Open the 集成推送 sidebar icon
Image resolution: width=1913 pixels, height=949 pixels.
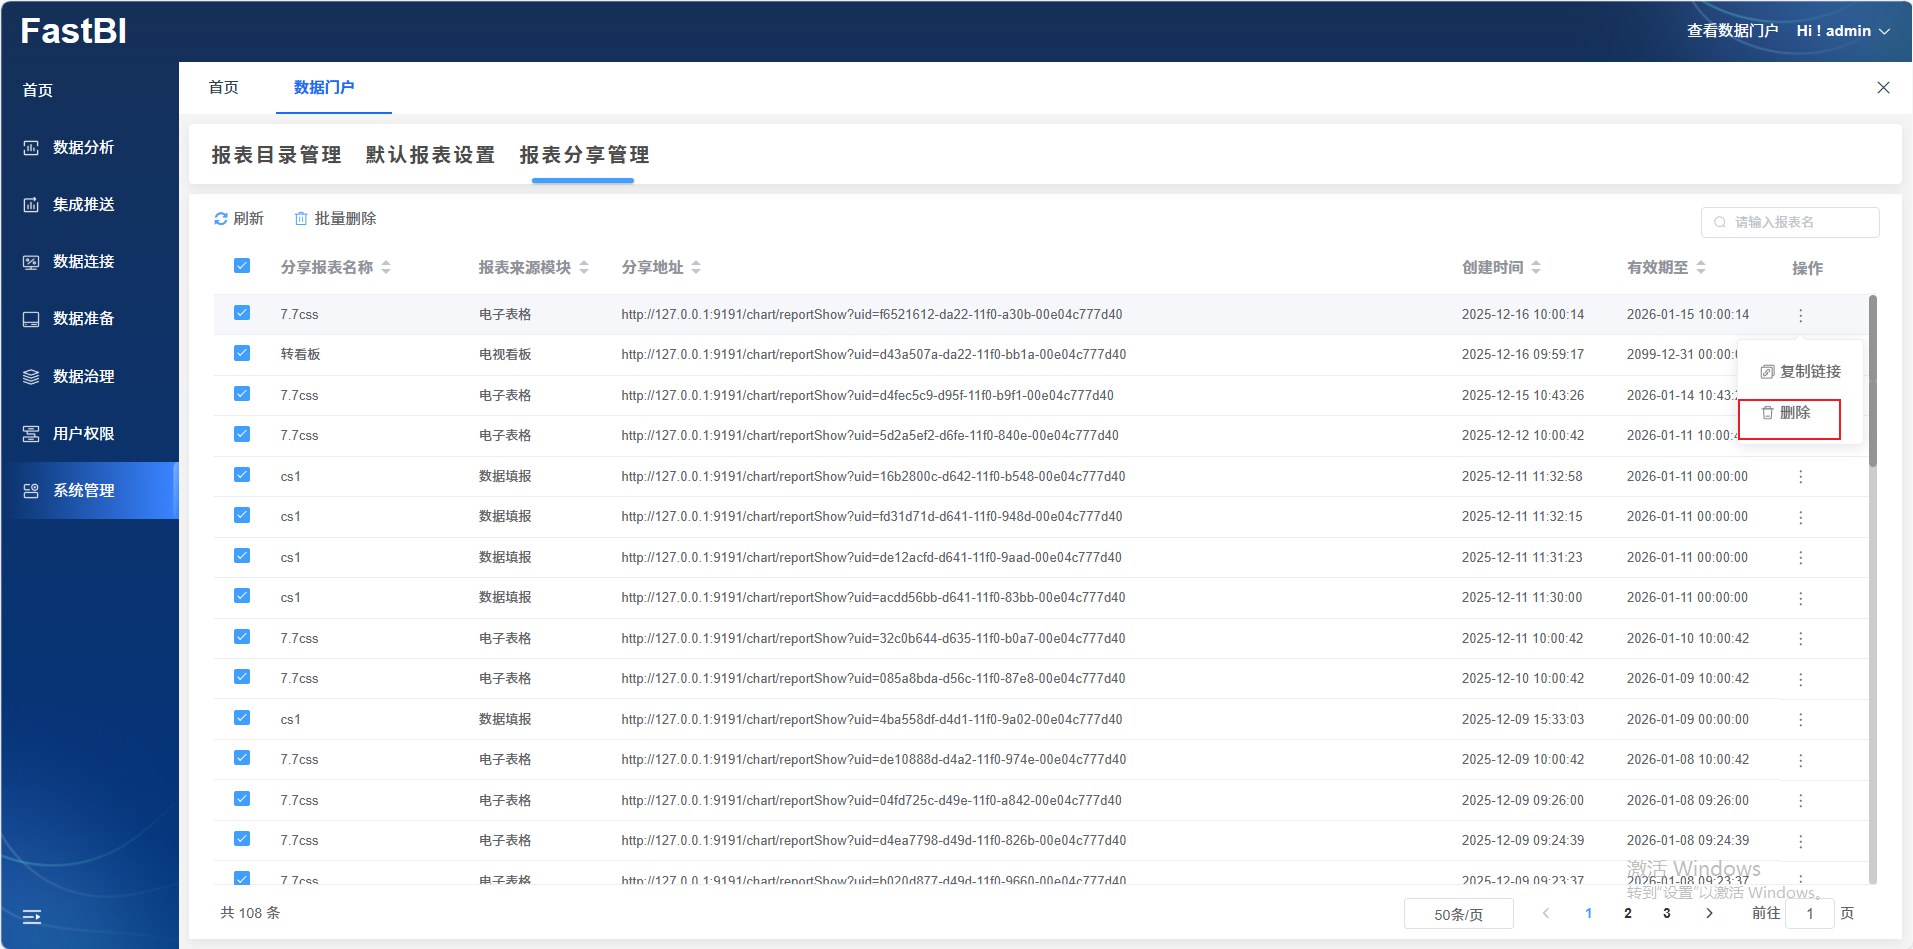pyautogui.click(x=31, y=205)
